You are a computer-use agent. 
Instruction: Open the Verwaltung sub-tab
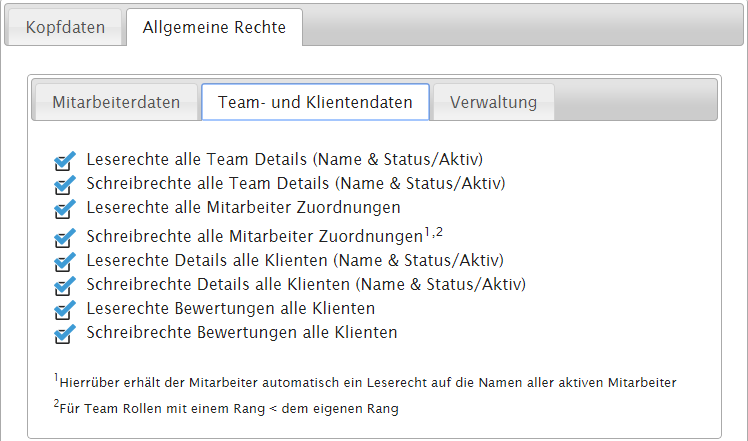pos(493,102)
